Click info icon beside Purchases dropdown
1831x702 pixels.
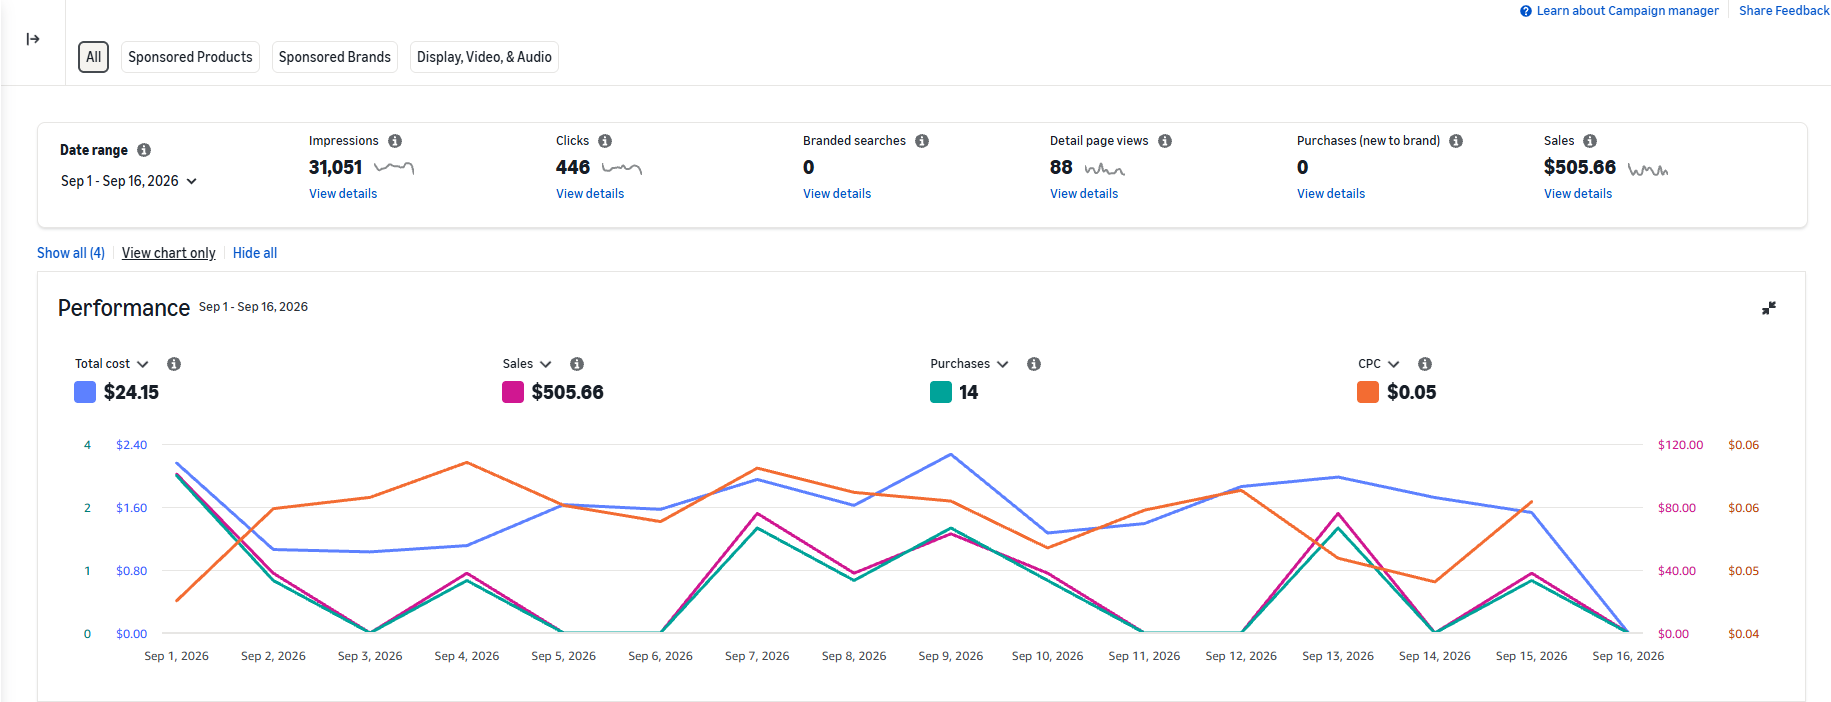point(1034,364)
